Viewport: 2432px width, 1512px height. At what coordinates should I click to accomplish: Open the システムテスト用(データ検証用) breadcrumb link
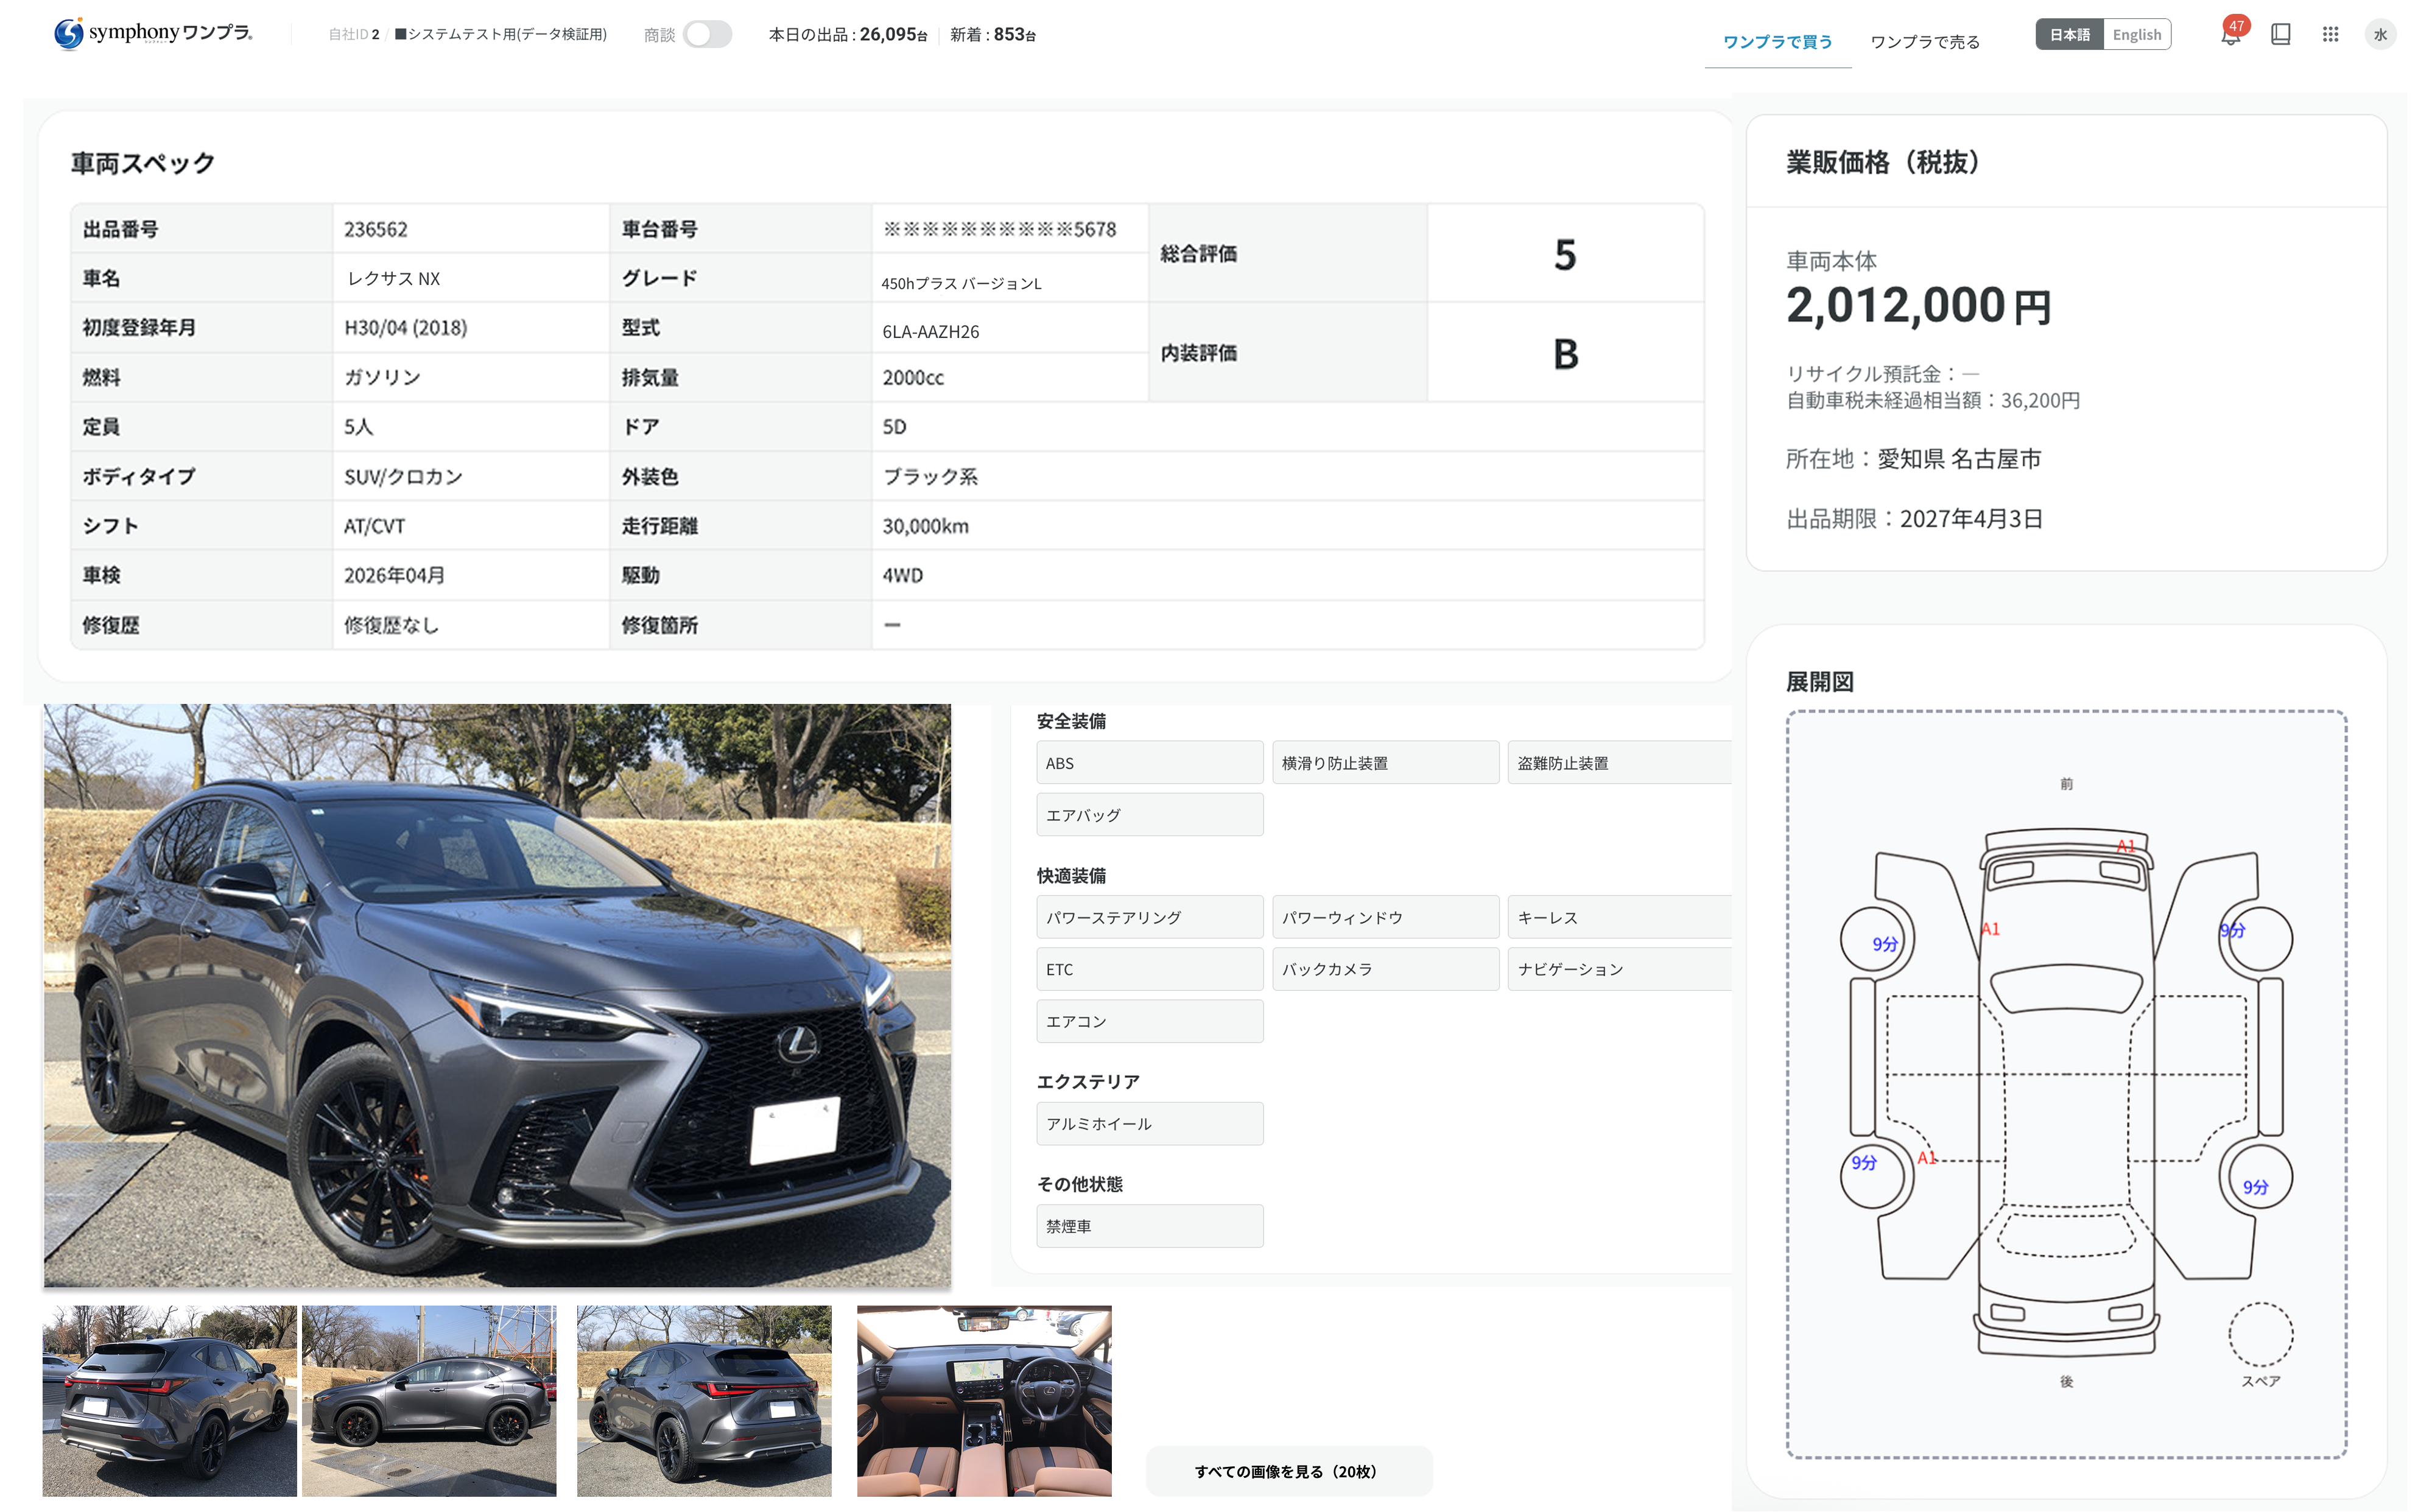(500, 33)
